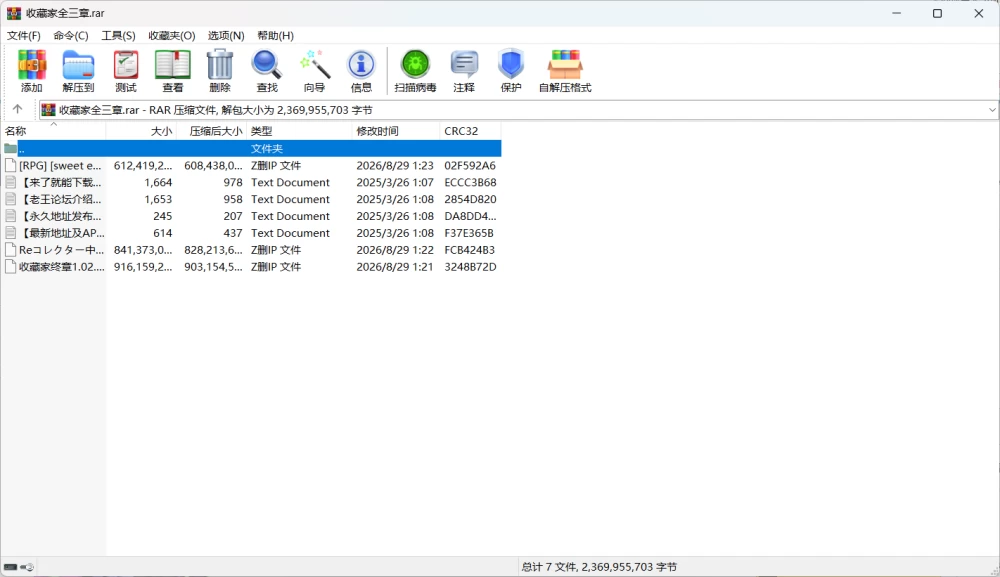Image resolution: width=1000 pixels, height=577 pixels.
Task: Open the 选项(N) menu
Action: coord(226,36)
